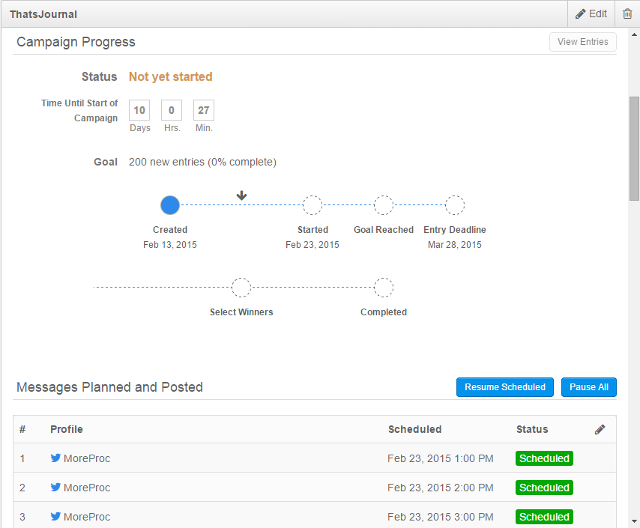Click Twitter icon in row 3

click(x=56, y=517)
